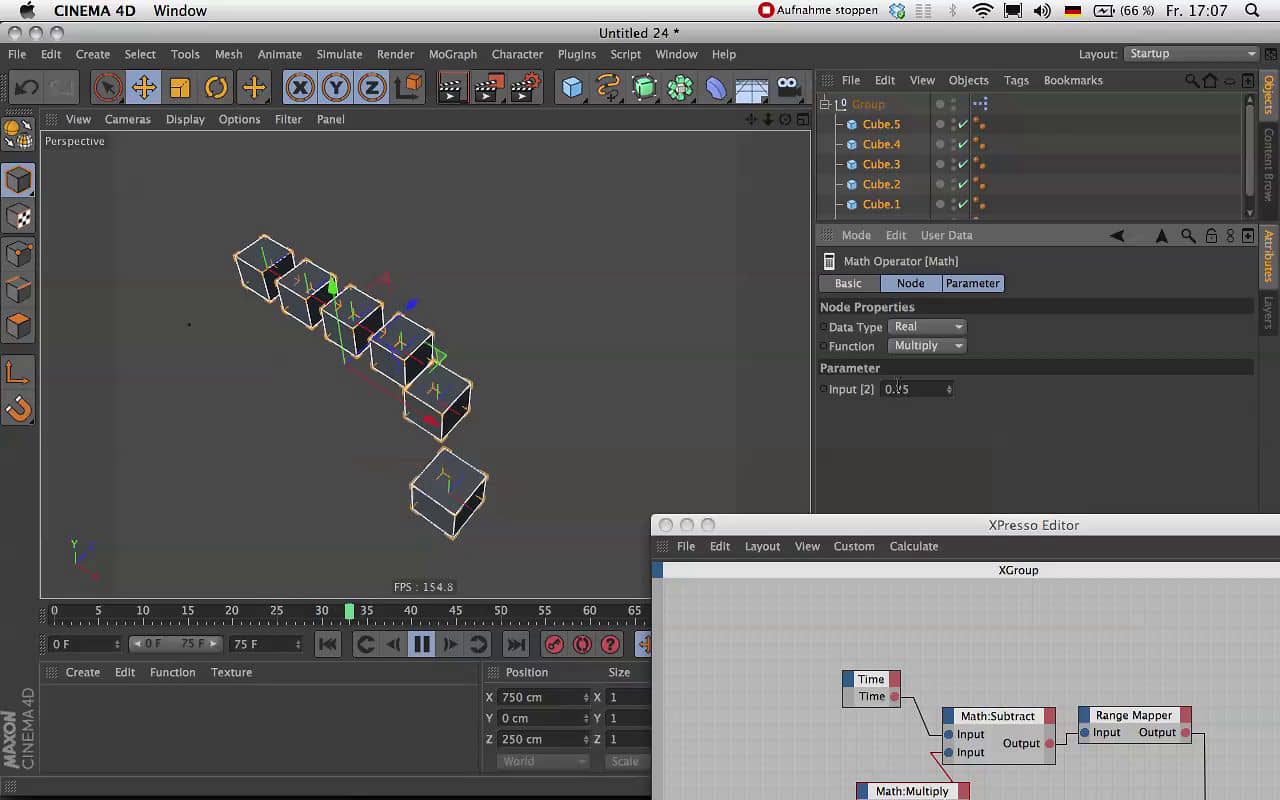Click the Input [2] value field
1280x800 pixels.
click(912, 389)
